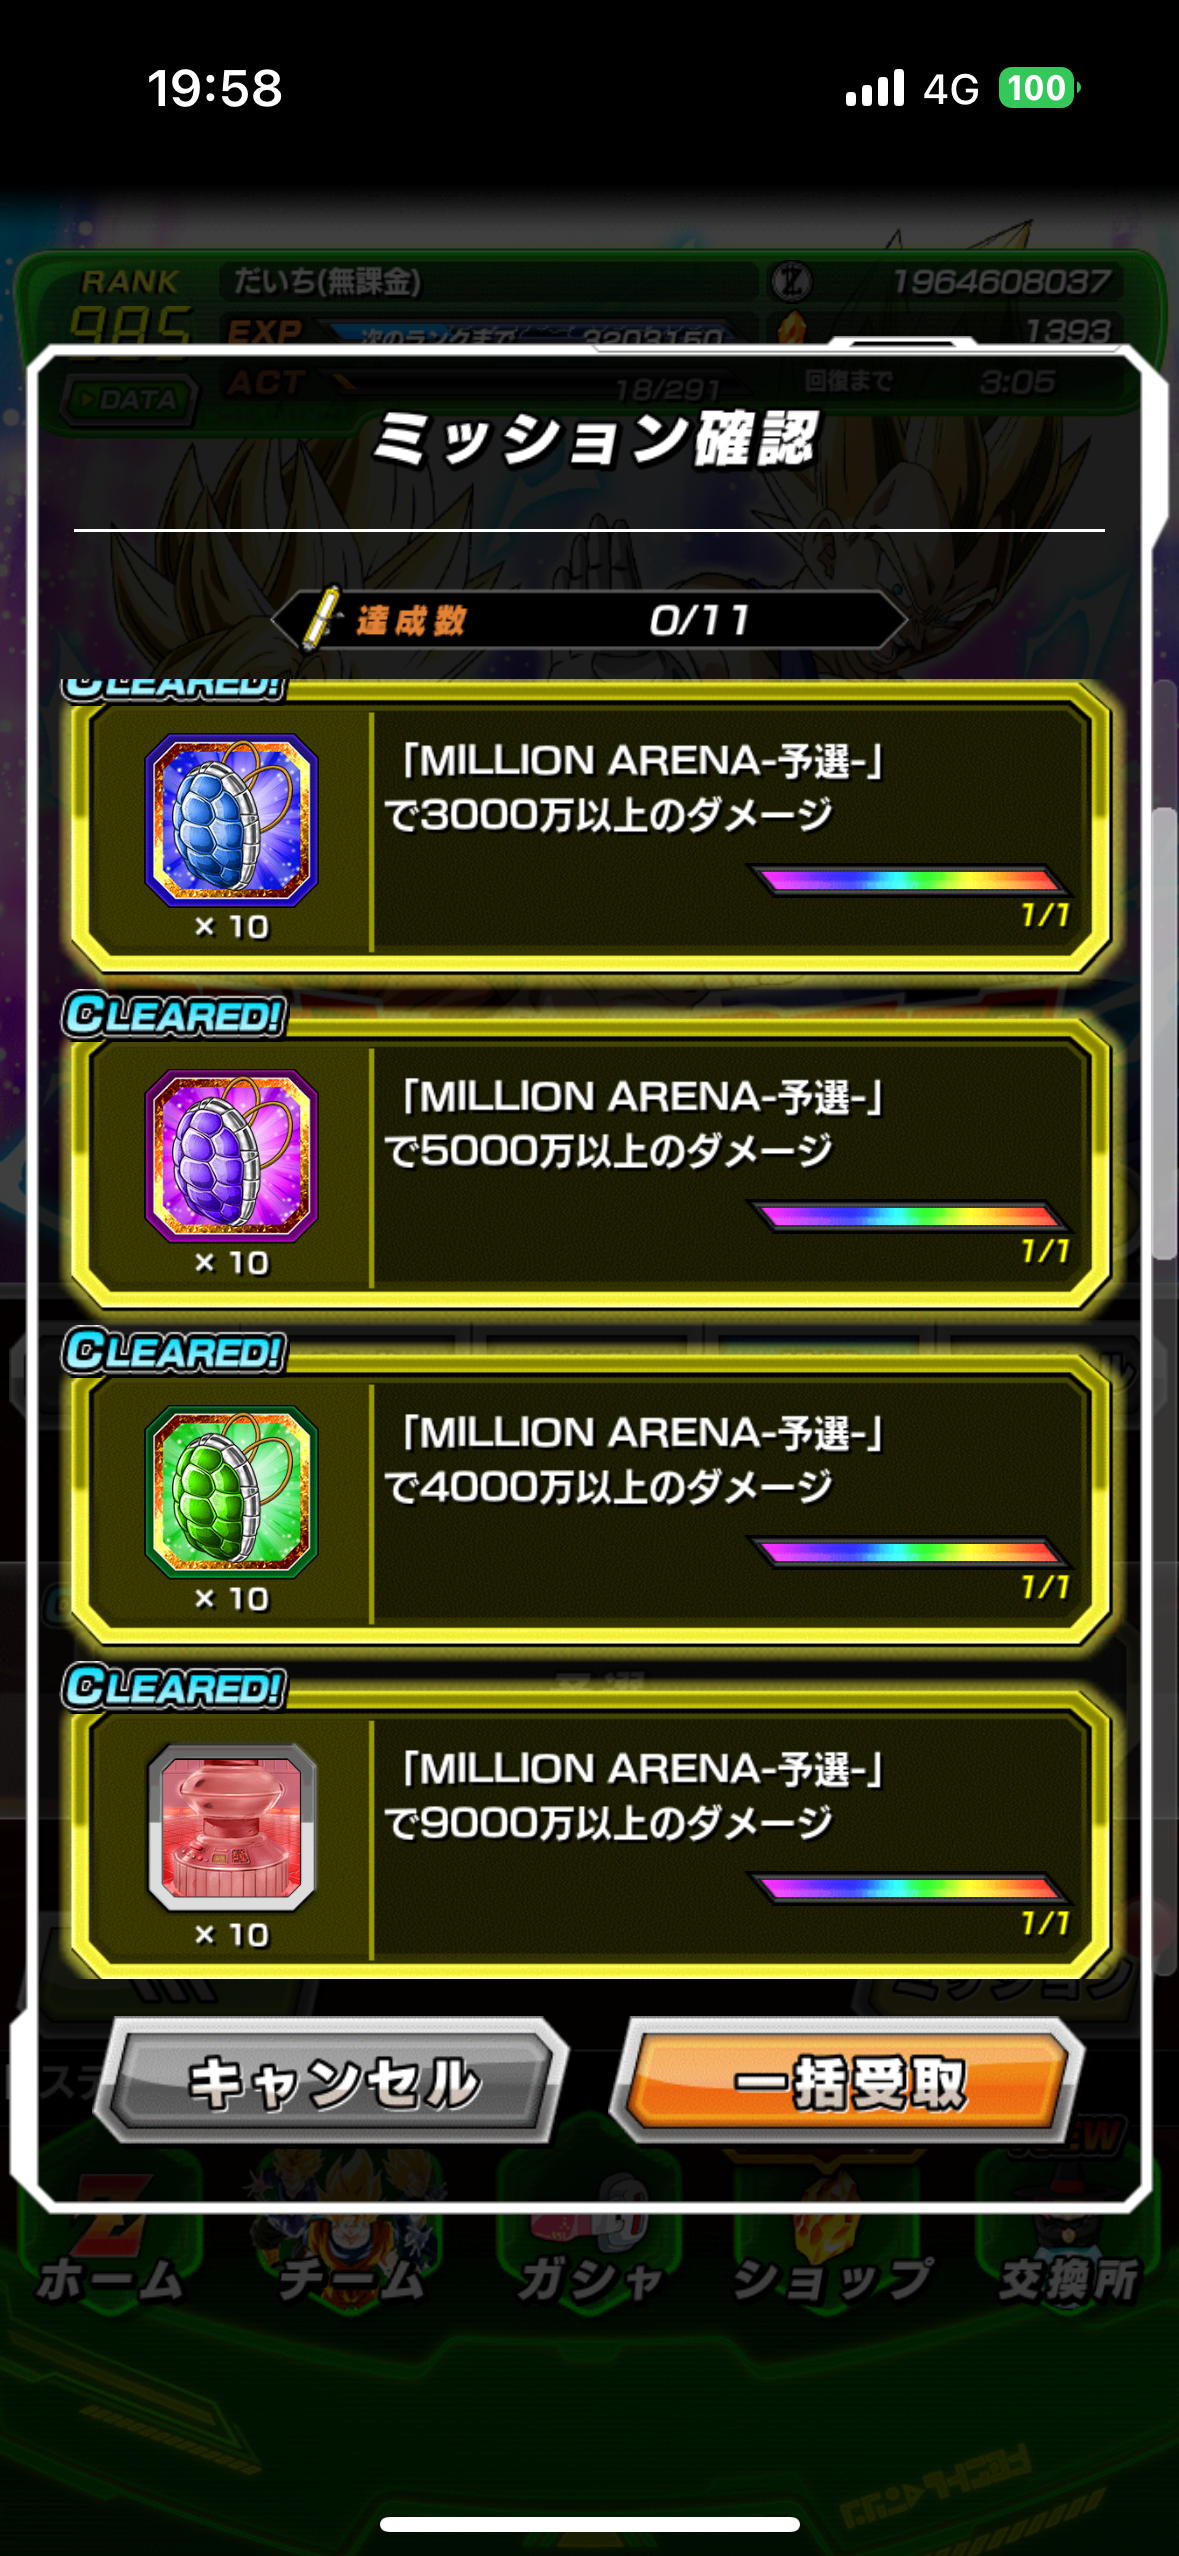This screenshot has width=1179, height=2556.
Task: Select the 3000万以上のダメージ mission
Action: coord(590,827)
